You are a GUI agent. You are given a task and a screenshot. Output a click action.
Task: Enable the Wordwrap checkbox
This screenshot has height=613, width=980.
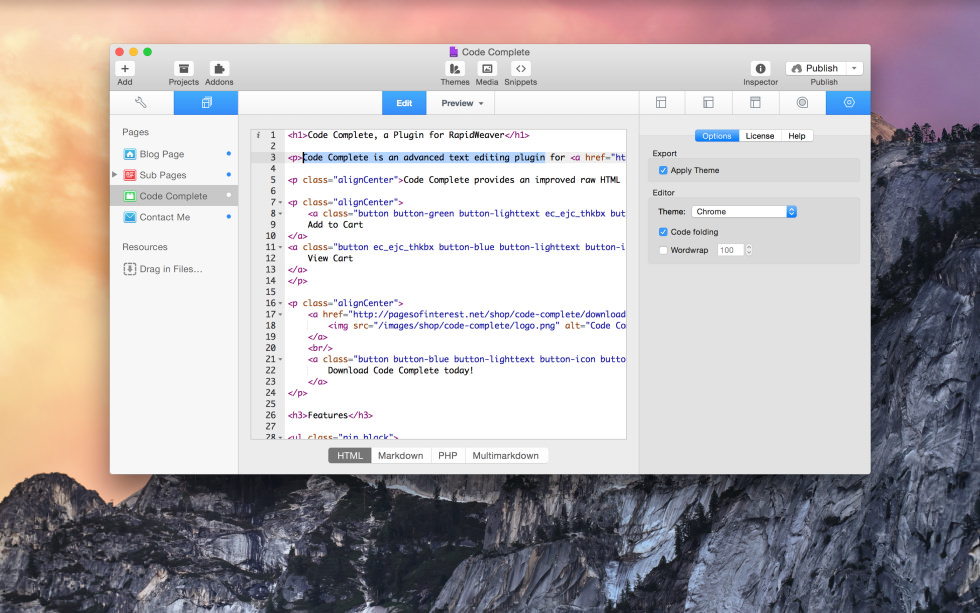663,250
